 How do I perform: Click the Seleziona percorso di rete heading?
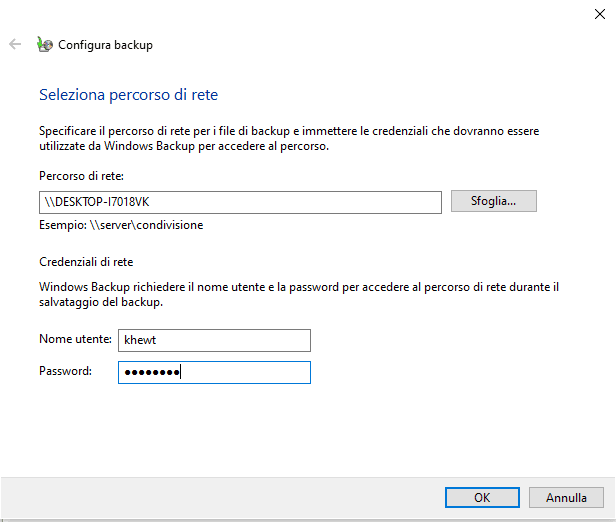point(128,95)
